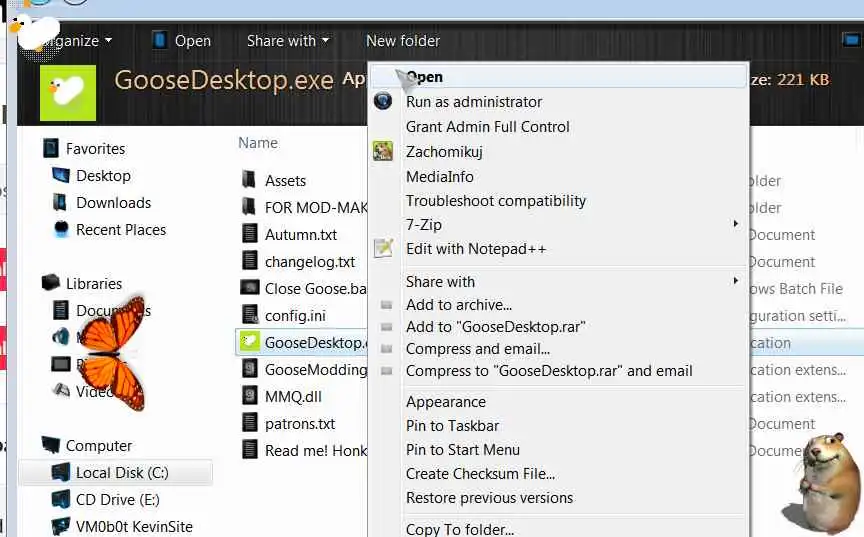Choose Open from the context menu

point(558,77)
